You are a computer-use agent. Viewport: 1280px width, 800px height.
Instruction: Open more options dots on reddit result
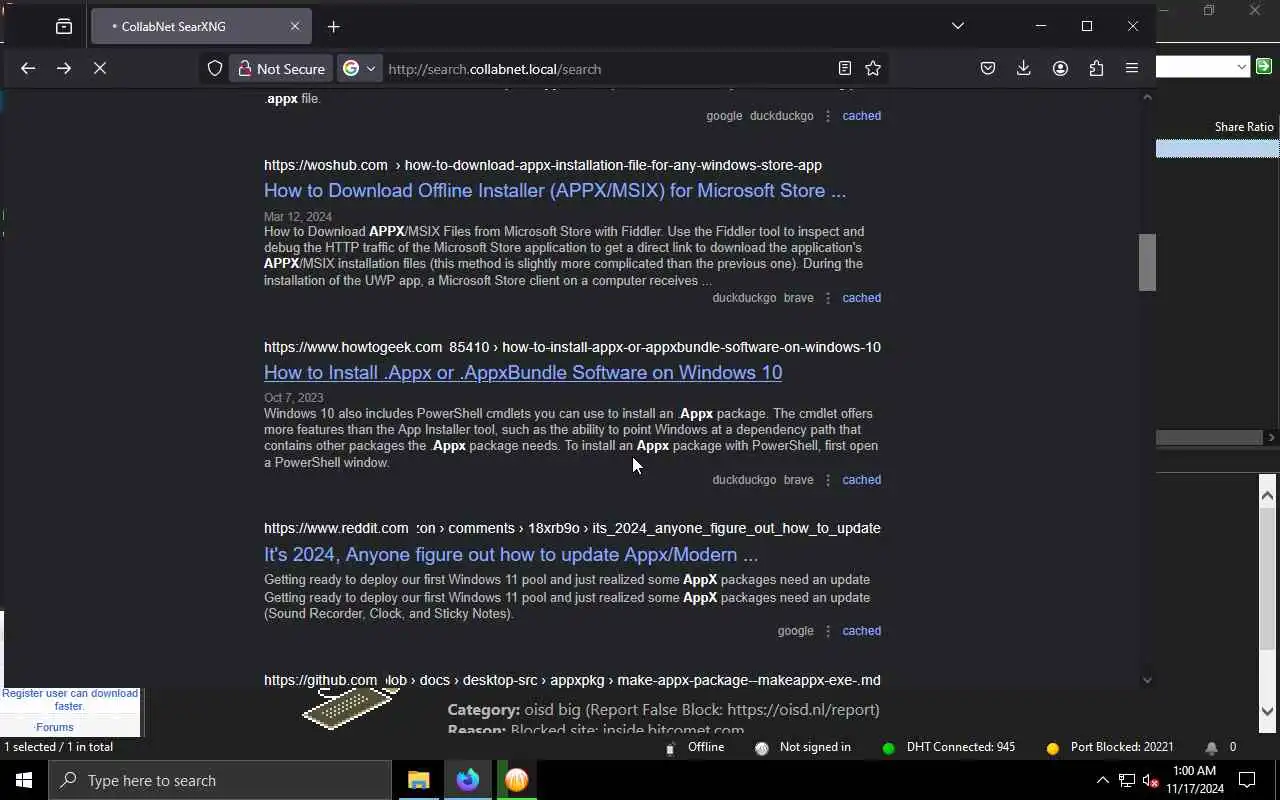coord(828,631)
